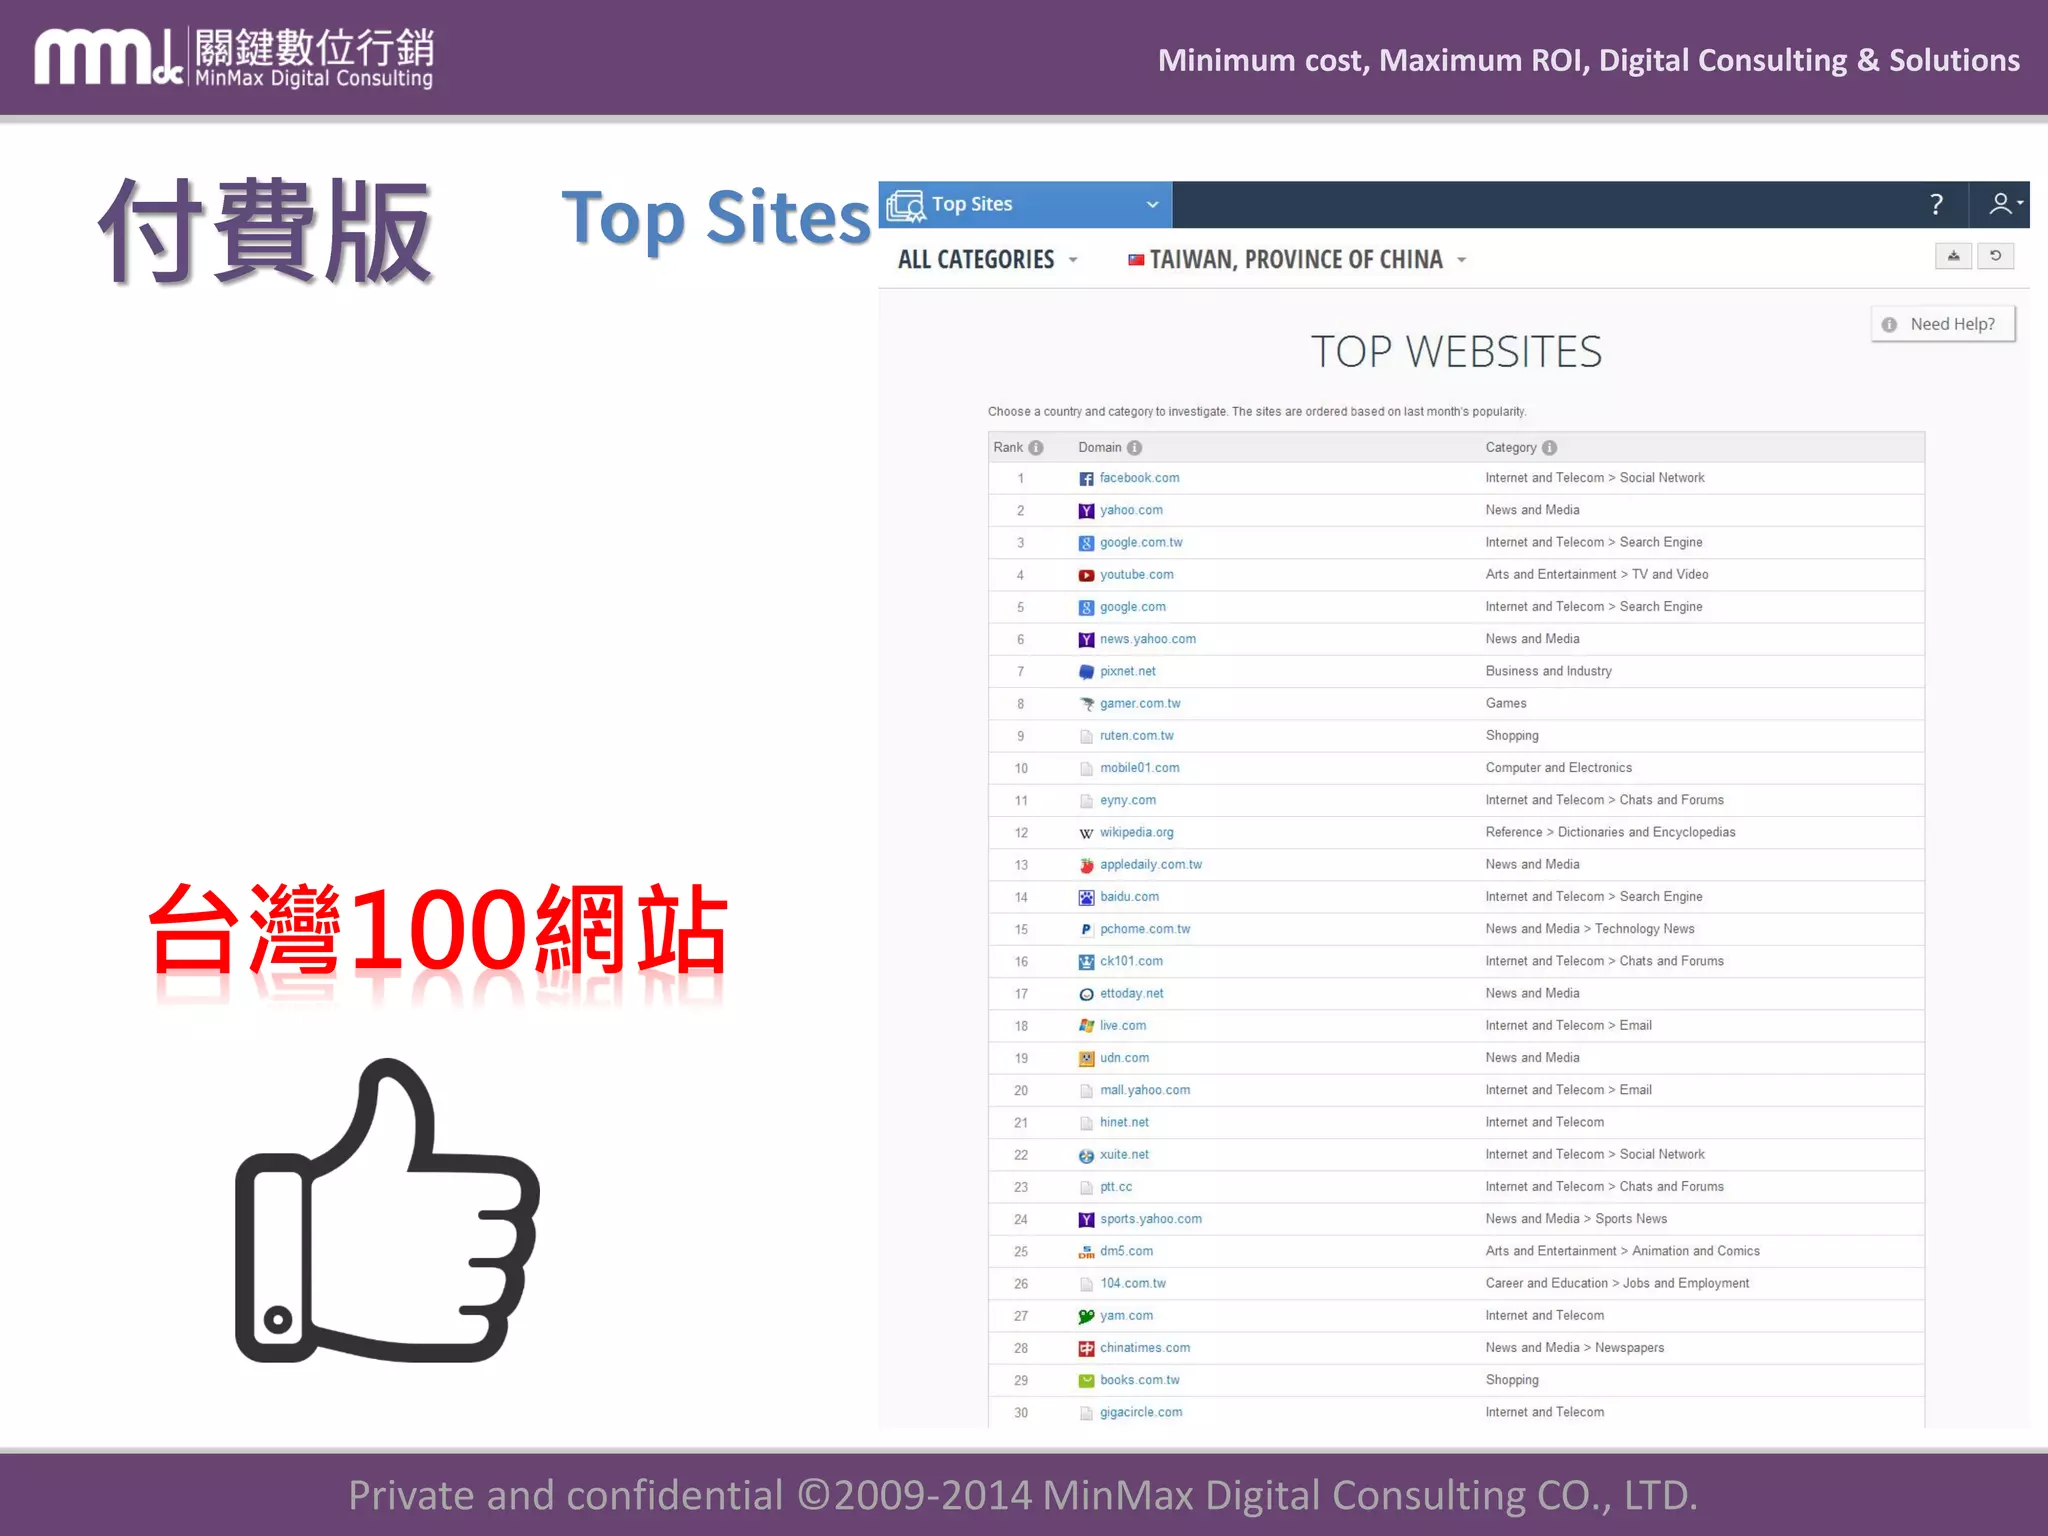Click the live.com Windows favicon

coord(1086,1026)
